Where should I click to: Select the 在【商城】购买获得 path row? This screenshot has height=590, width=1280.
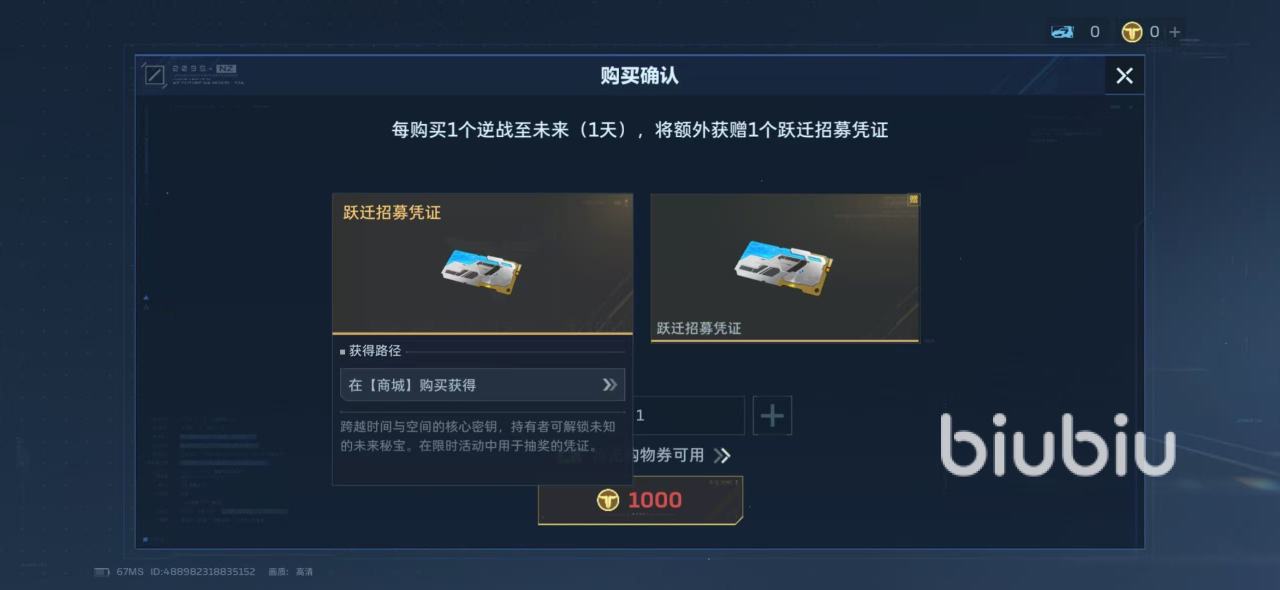[483, 385]
